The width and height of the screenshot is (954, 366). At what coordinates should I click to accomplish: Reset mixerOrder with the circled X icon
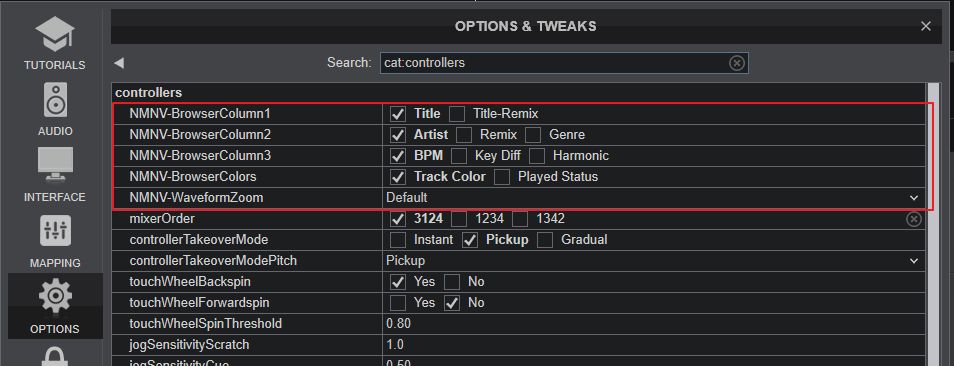click(x=914, y=219)
